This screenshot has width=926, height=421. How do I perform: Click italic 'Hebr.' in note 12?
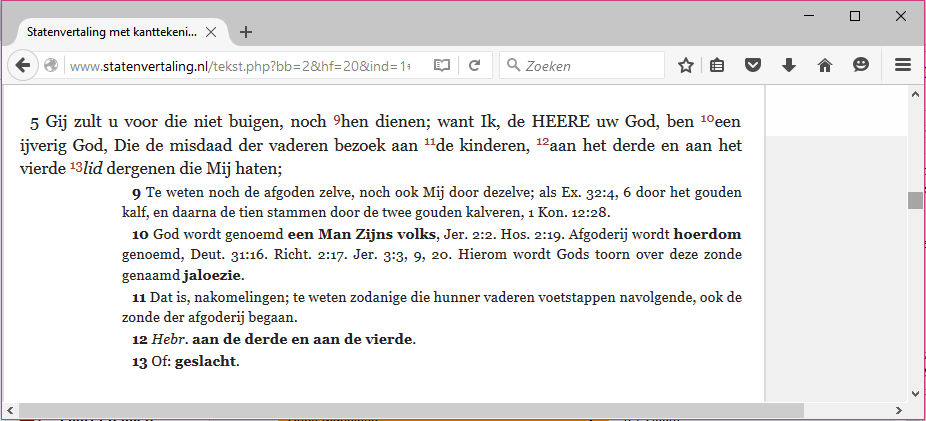click(x=170, y=340)
